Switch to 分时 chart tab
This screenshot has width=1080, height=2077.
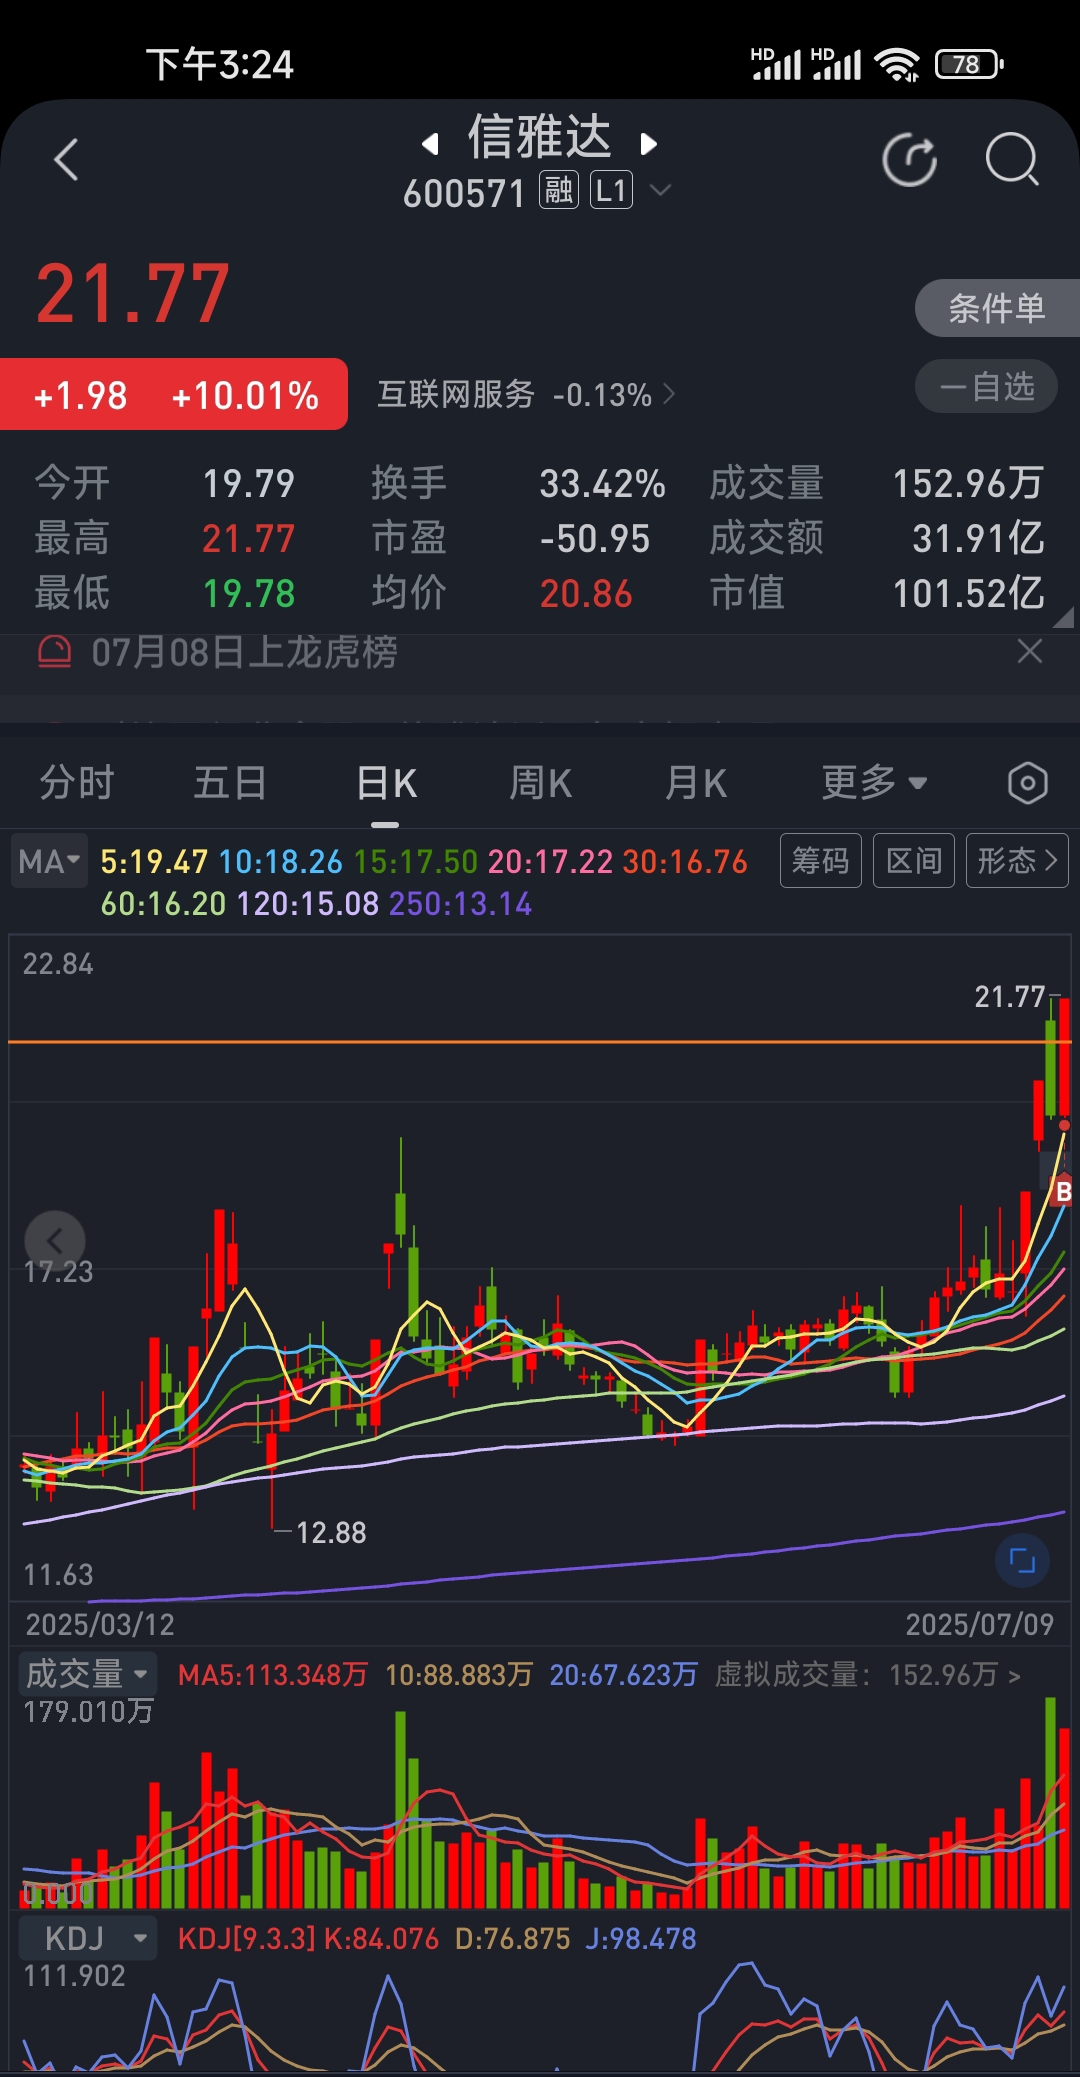pos(77,782)
